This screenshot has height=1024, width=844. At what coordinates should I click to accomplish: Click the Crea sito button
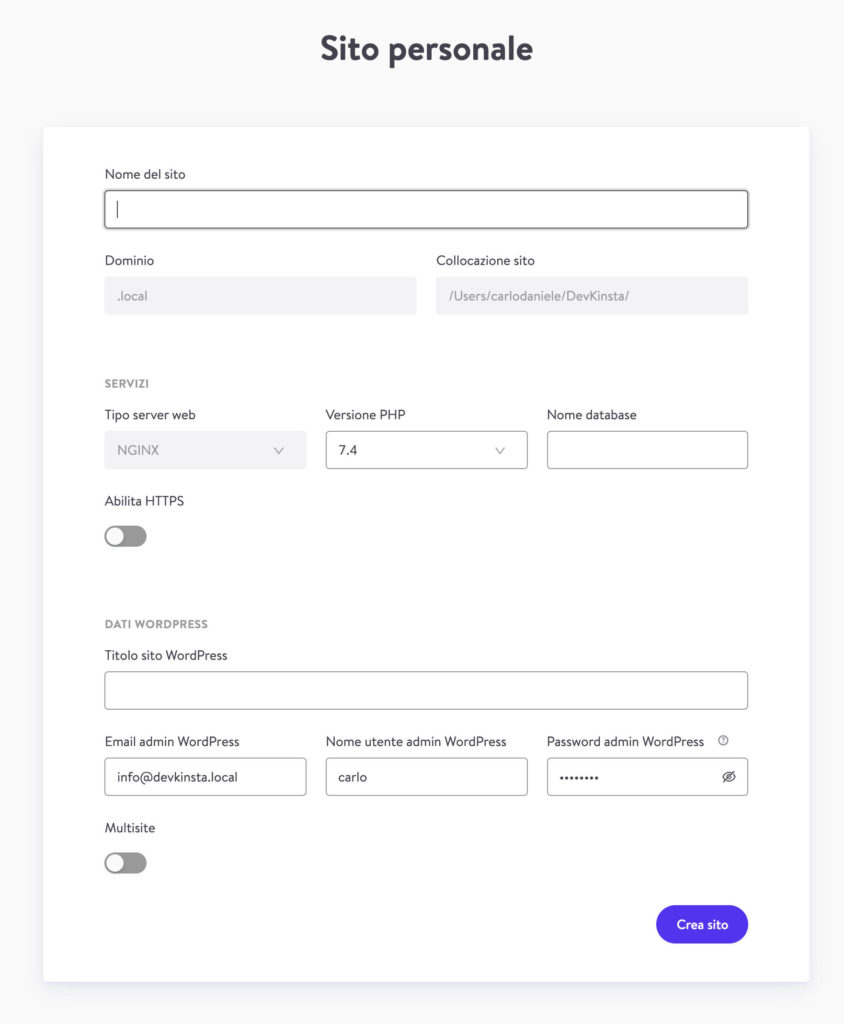(x=702, y=924)
